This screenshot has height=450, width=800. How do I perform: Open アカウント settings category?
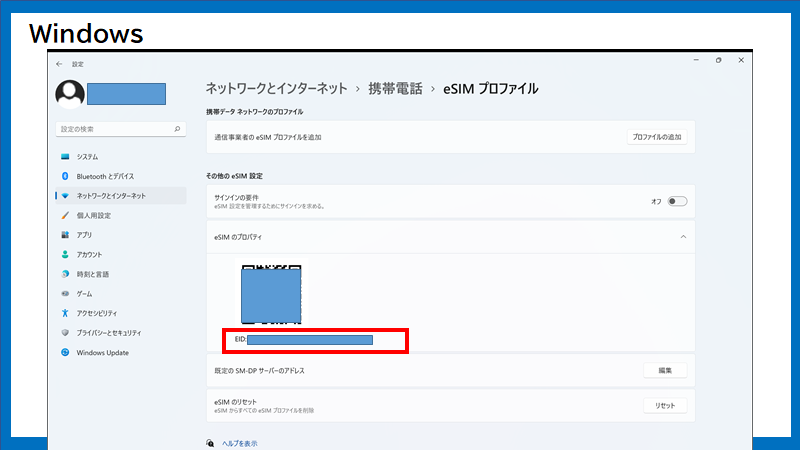click(x=121, y=255)
